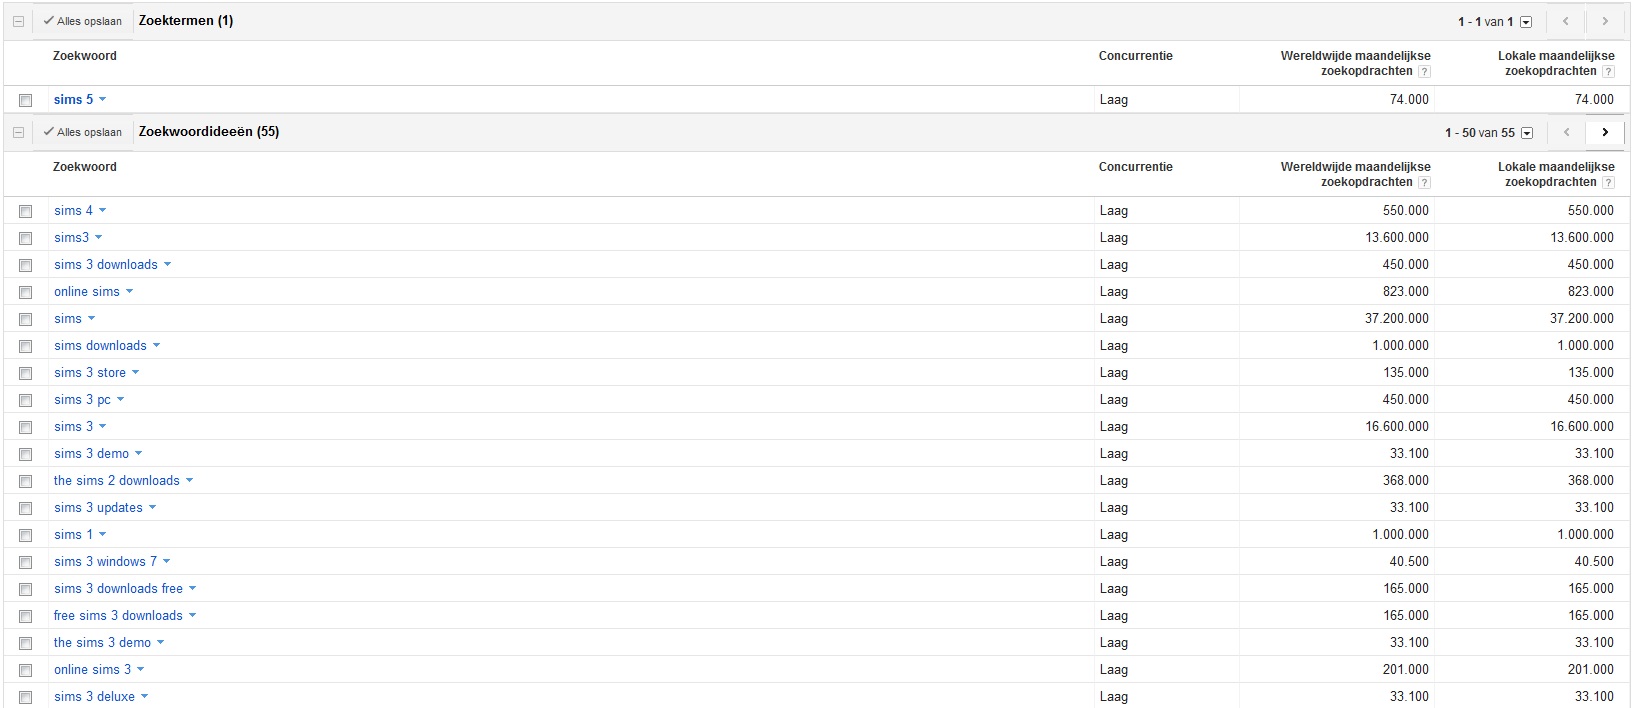The image size is (1644, 708).
Task: Open arrow menu for the sims 3 demo
Action: coord(160,643)
